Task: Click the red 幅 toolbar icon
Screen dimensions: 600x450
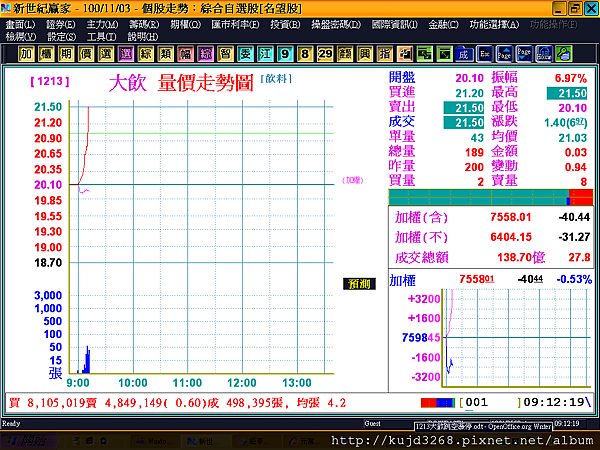Action: [x=185, y=54]
